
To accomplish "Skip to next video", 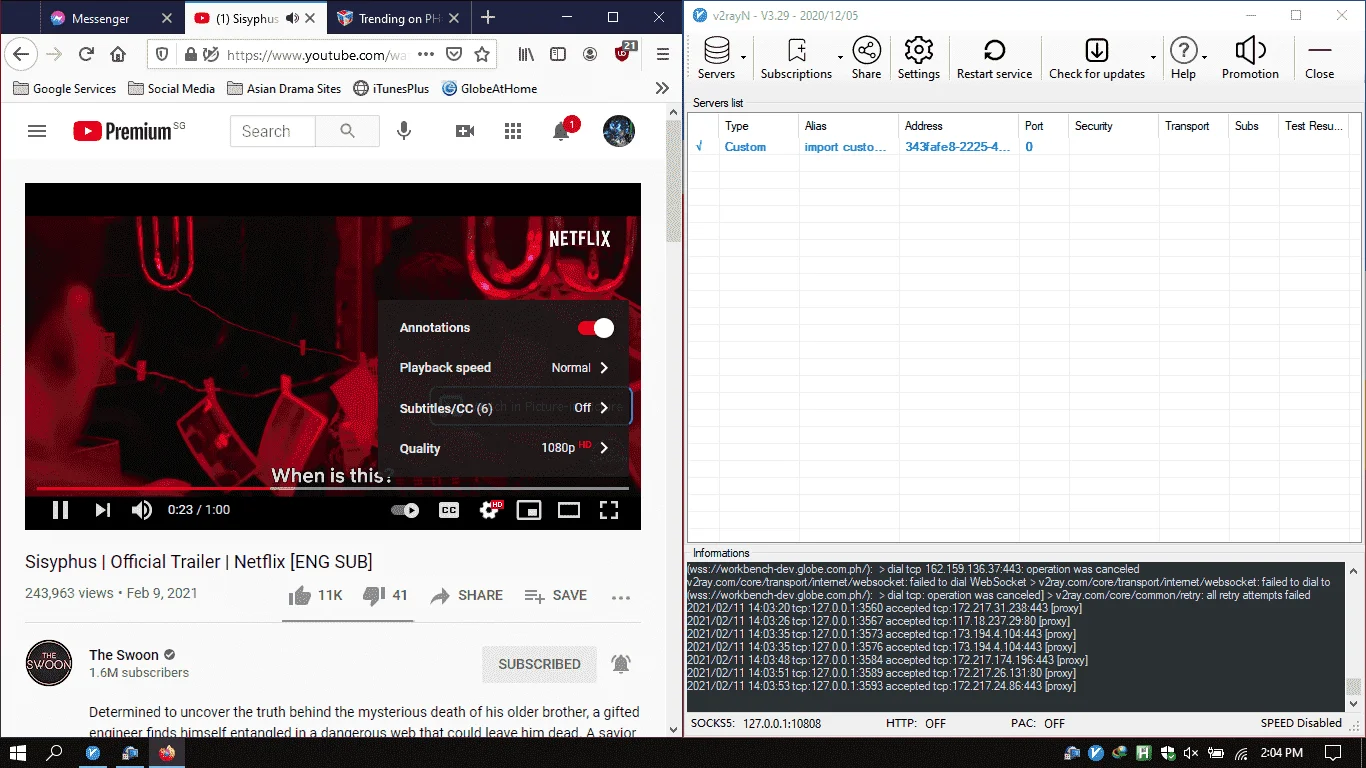I will pyautogui.click(x=102, y=510).
